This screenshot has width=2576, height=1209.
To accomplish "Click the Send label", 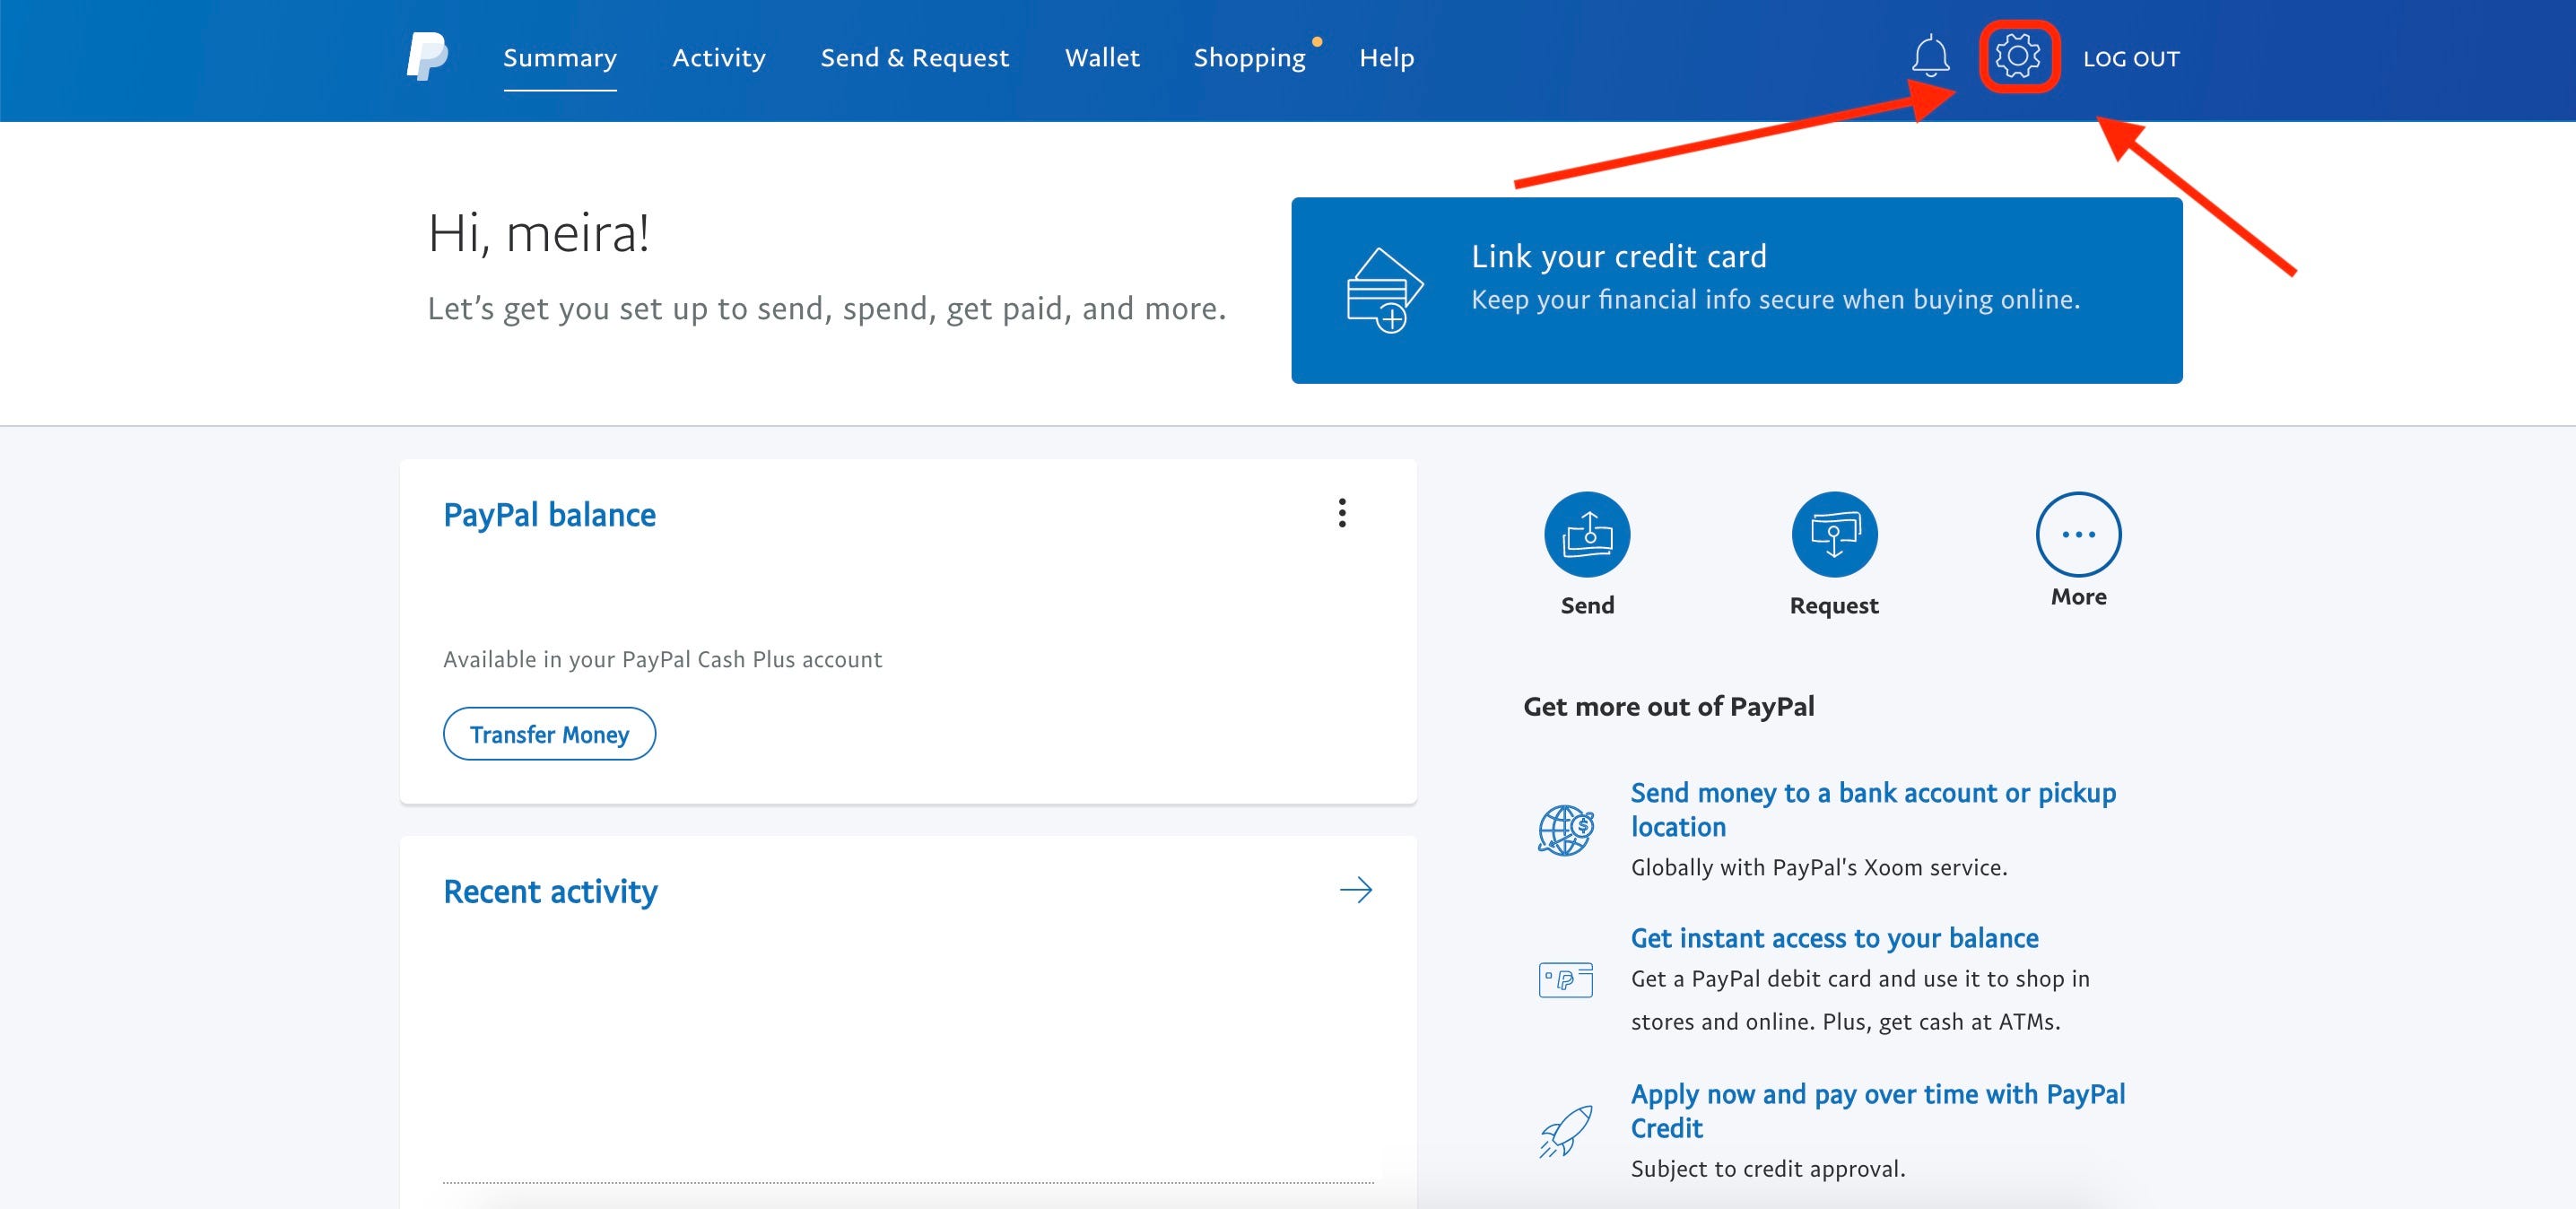I will tap(1587, 605).
